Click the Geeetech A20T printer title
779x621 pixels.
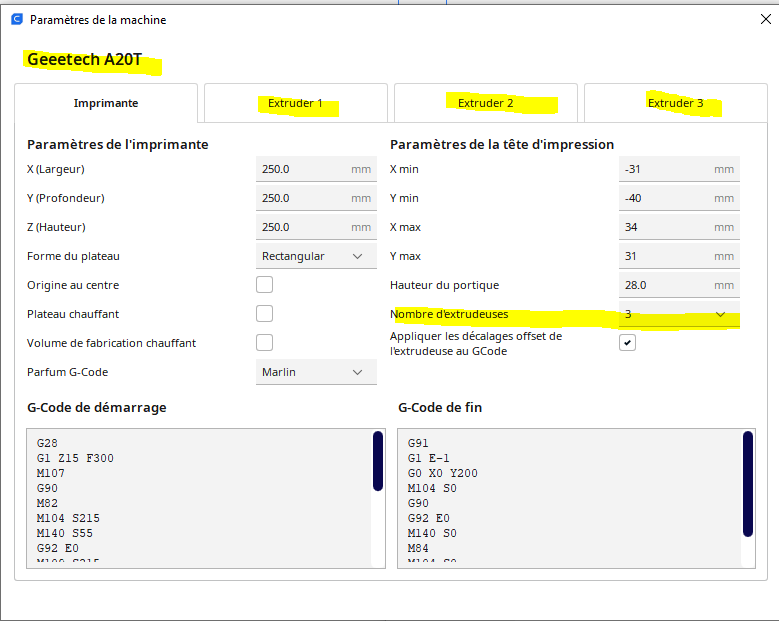pos(84,59)
